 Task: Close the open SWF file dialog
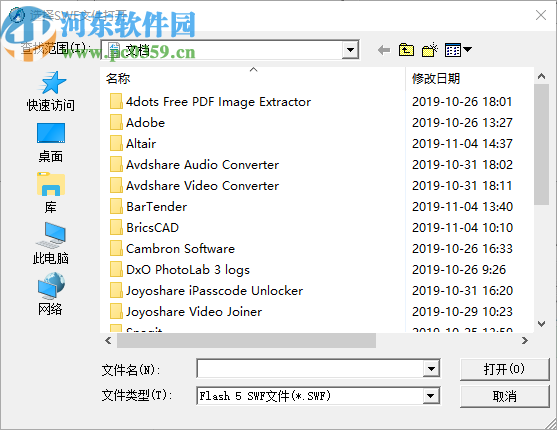point(541,15)
